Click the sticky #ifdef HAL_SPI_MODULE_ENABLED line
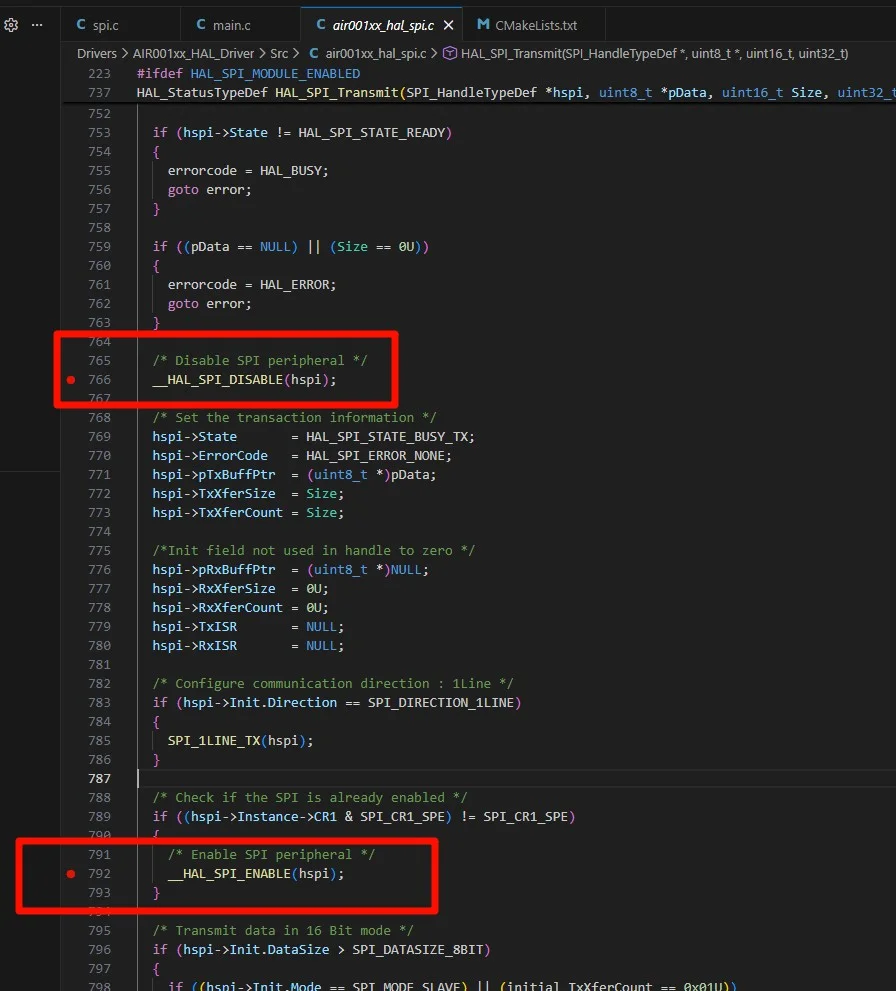This screenshot has width=896, height=991. click(x=248, y=74)
